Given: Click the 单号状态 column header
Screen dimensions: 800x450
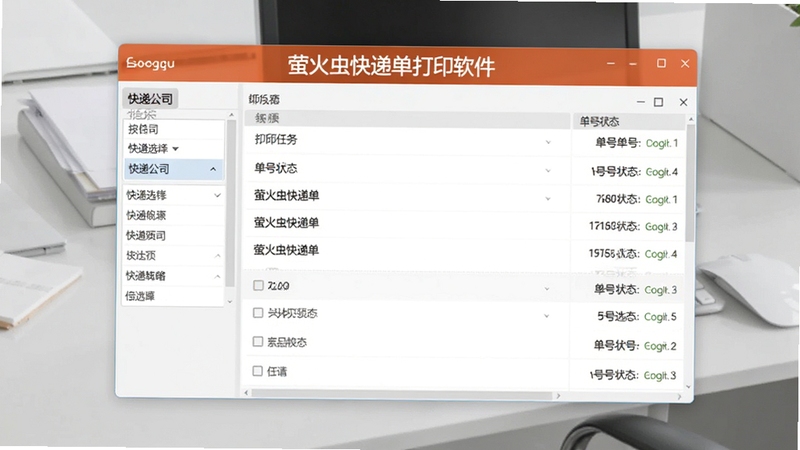Looking at the screenshot, I should pyautogui.click(x=628, y=121).
